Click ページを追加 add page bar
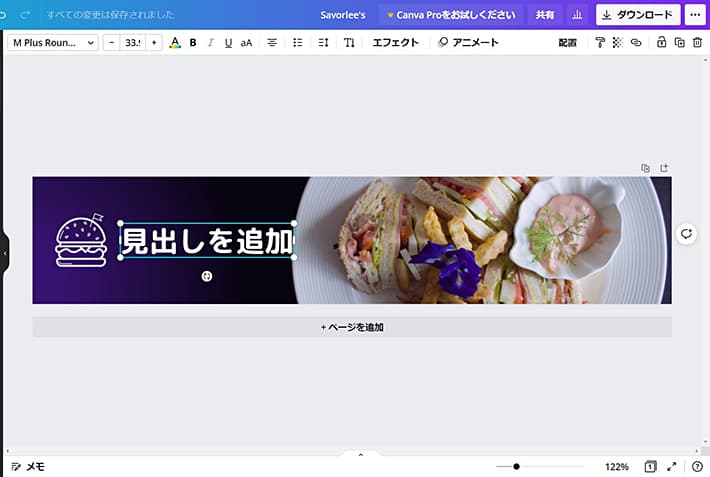710x477 pixels. click(x=352, y=327)
